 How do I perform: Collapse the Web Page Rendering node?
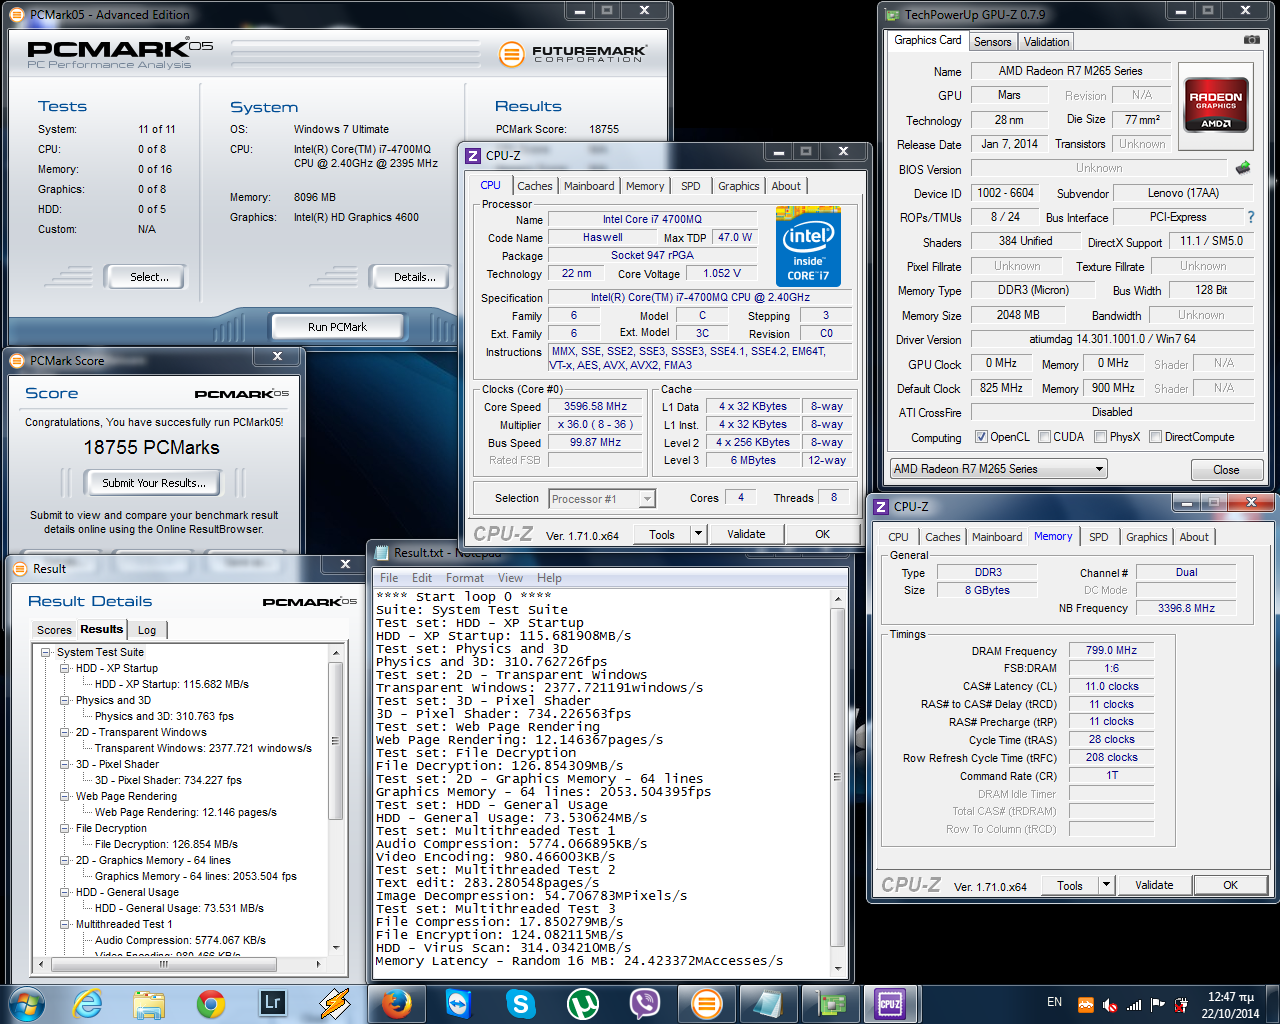(x=65, y=796)
